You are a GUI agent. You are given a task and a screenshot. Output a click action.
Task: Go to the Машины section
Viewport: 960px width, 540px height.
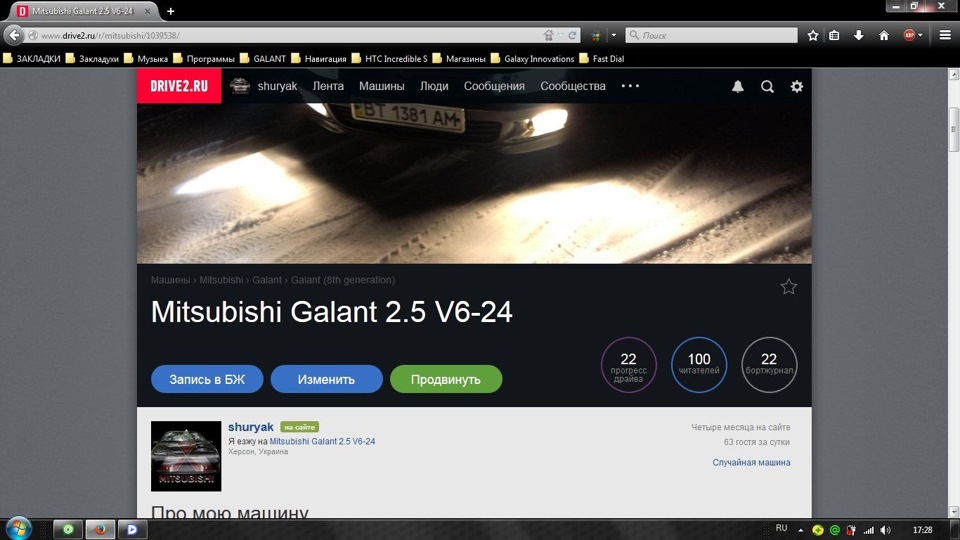click(x=381, y=86)
